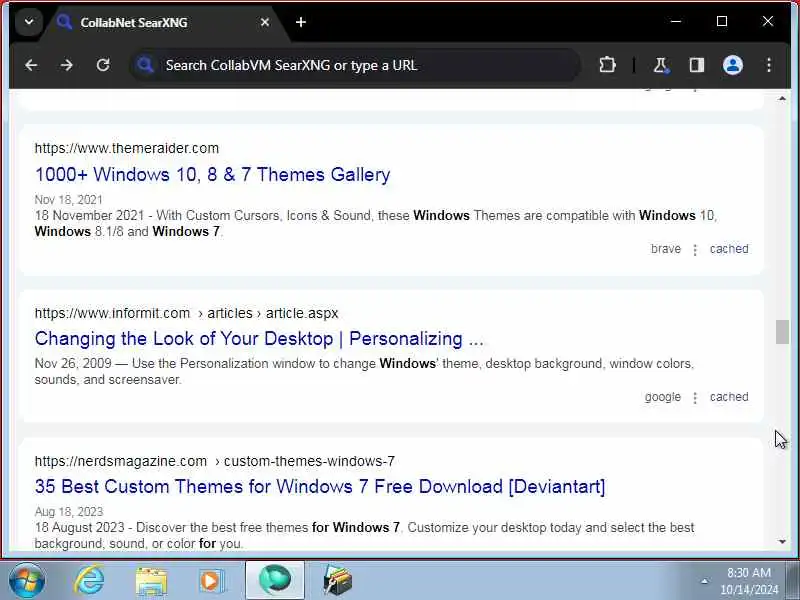
Task: Expand options dots beside google engine label
Action: [x=695, y=397]
